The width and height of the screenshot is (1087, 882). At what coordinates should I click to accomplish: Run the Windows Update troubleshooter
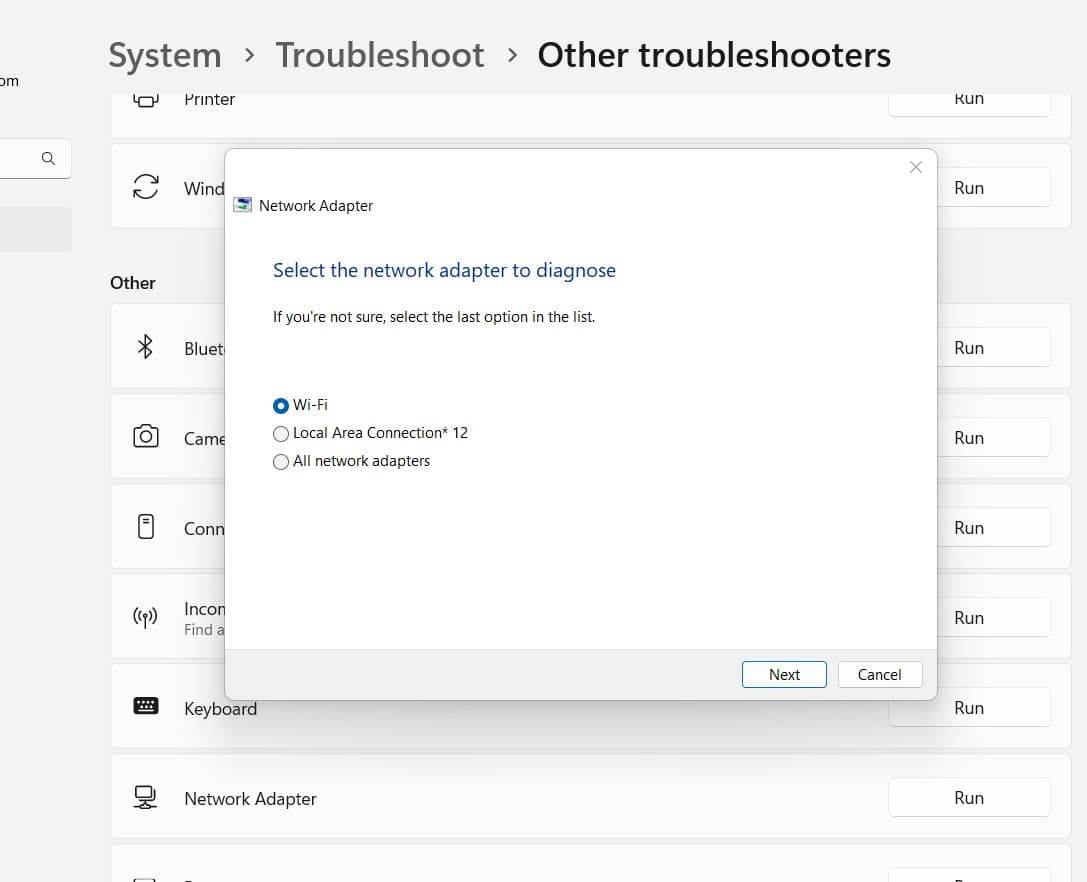click(993, 187)
